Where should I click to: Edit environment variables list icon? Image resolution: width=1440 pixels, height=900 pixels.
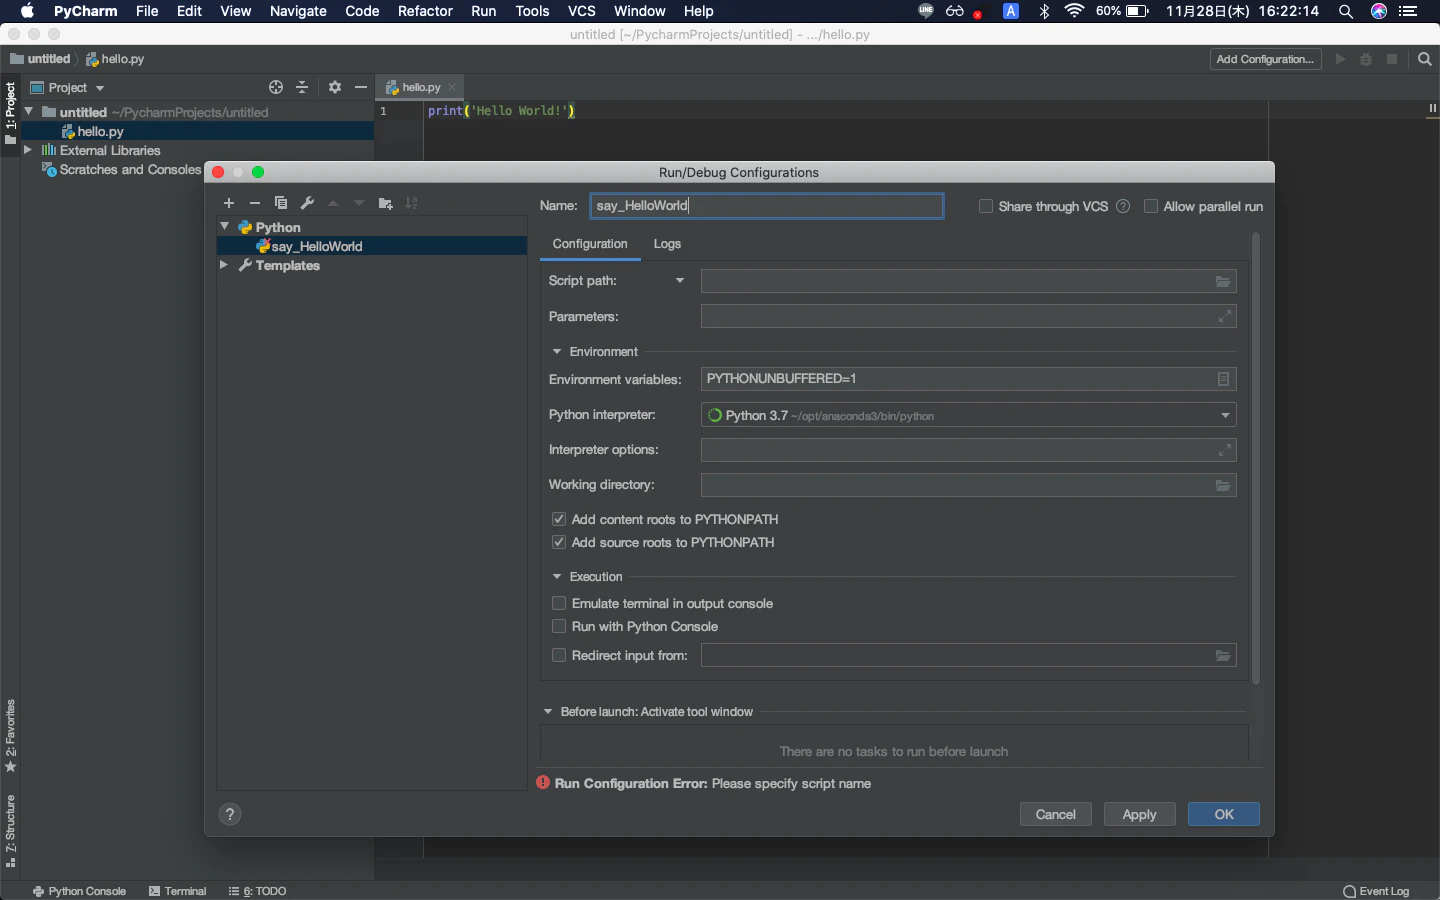pos(1223,379)
